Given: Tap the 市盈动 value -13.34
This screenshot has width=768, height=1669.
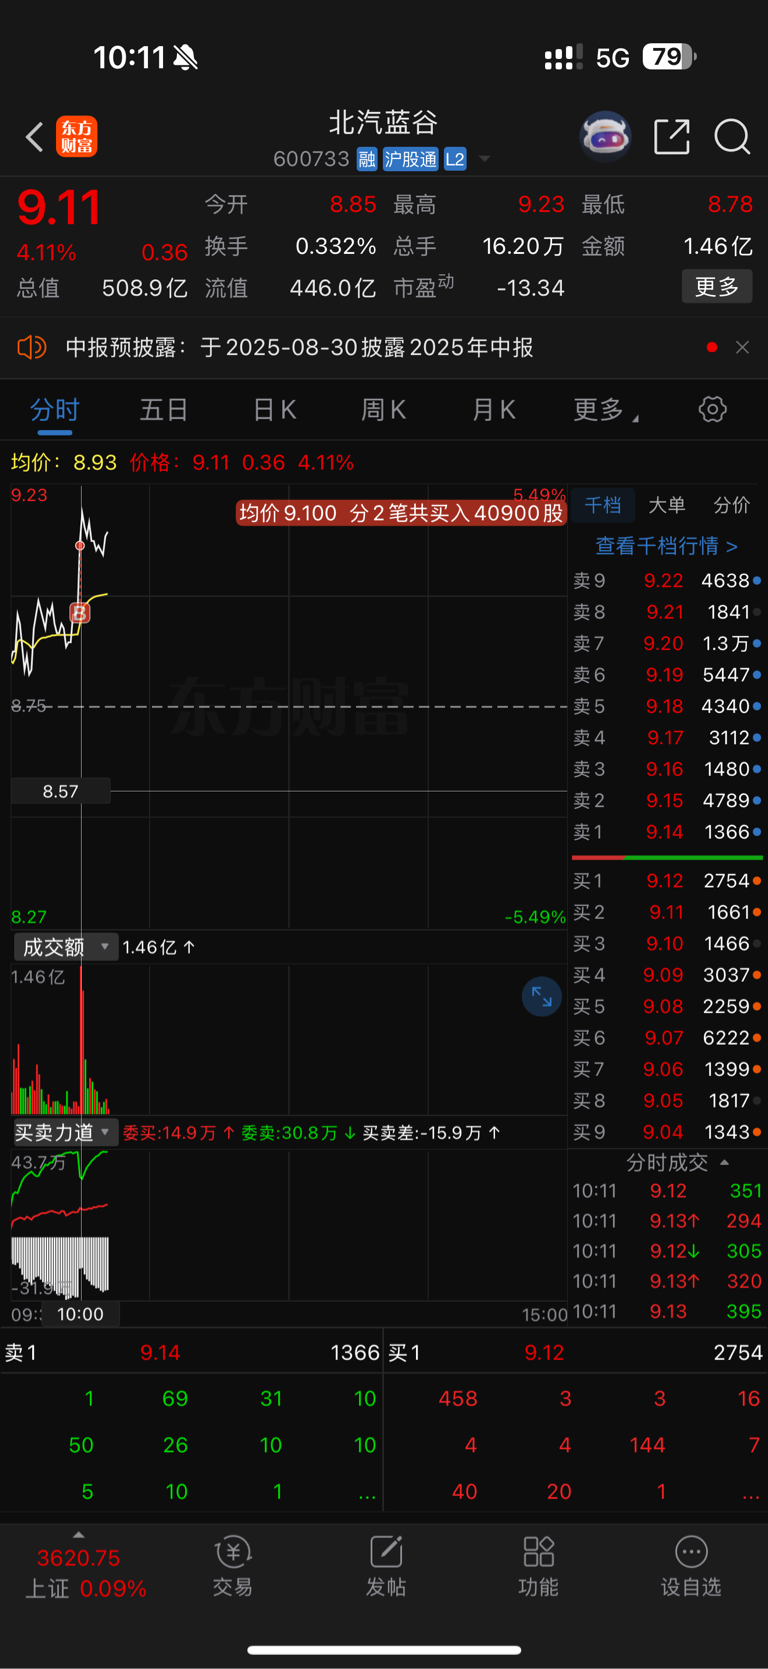Looking at the screenshot, I should pos(530,288).
